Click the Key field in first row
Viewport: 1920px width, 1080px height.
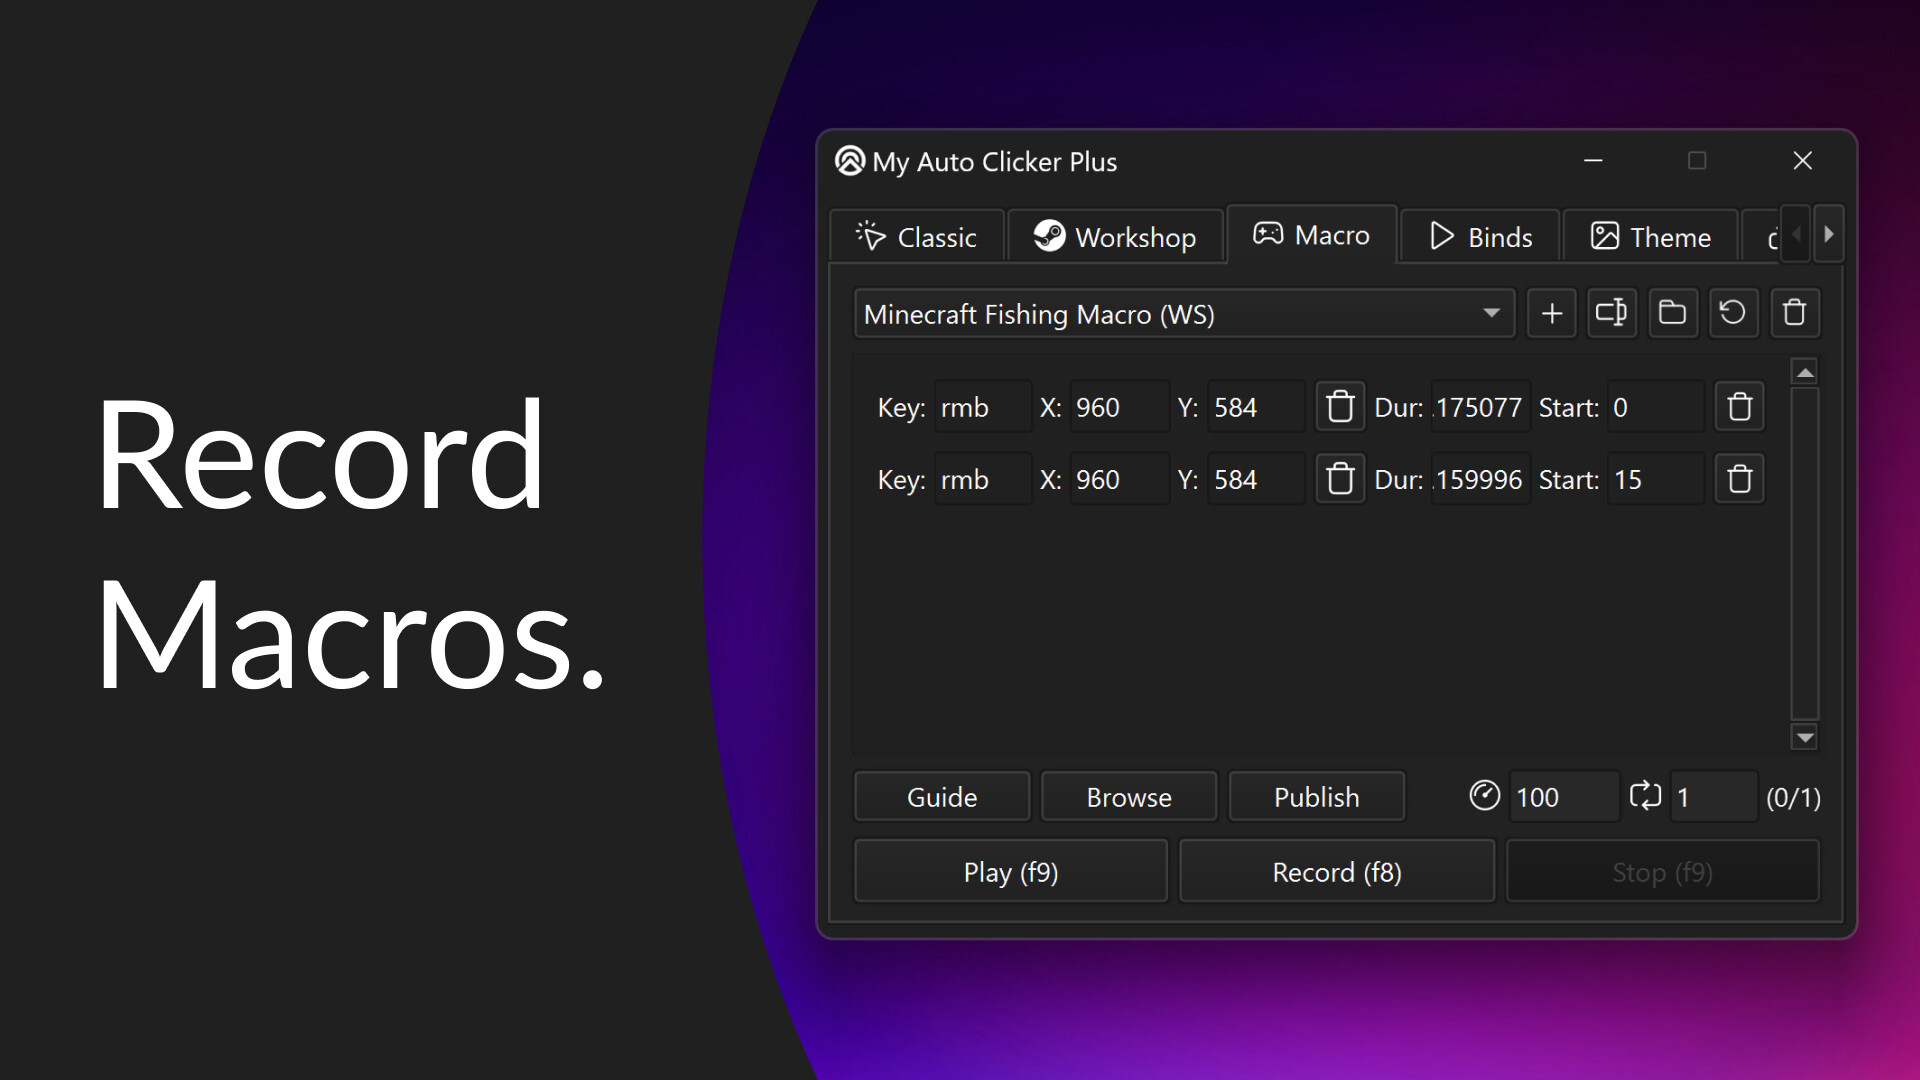[x=983, y=407]
